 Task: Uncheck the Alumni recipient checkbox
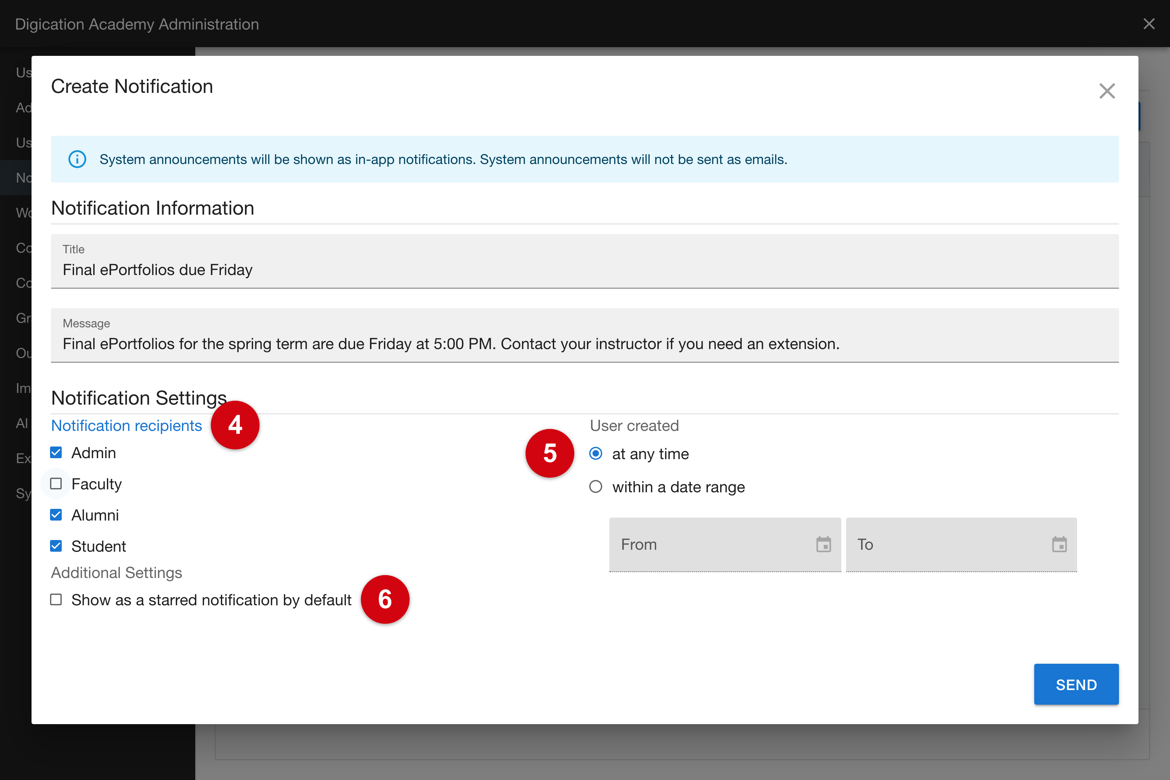(x=56, y=515)
